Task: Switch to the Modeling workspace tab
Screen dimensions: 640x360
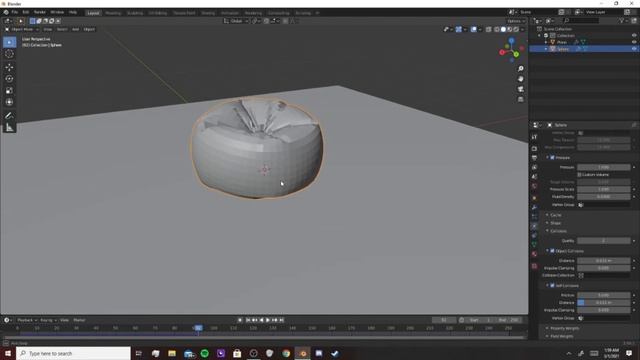Action: coord(113,13)
